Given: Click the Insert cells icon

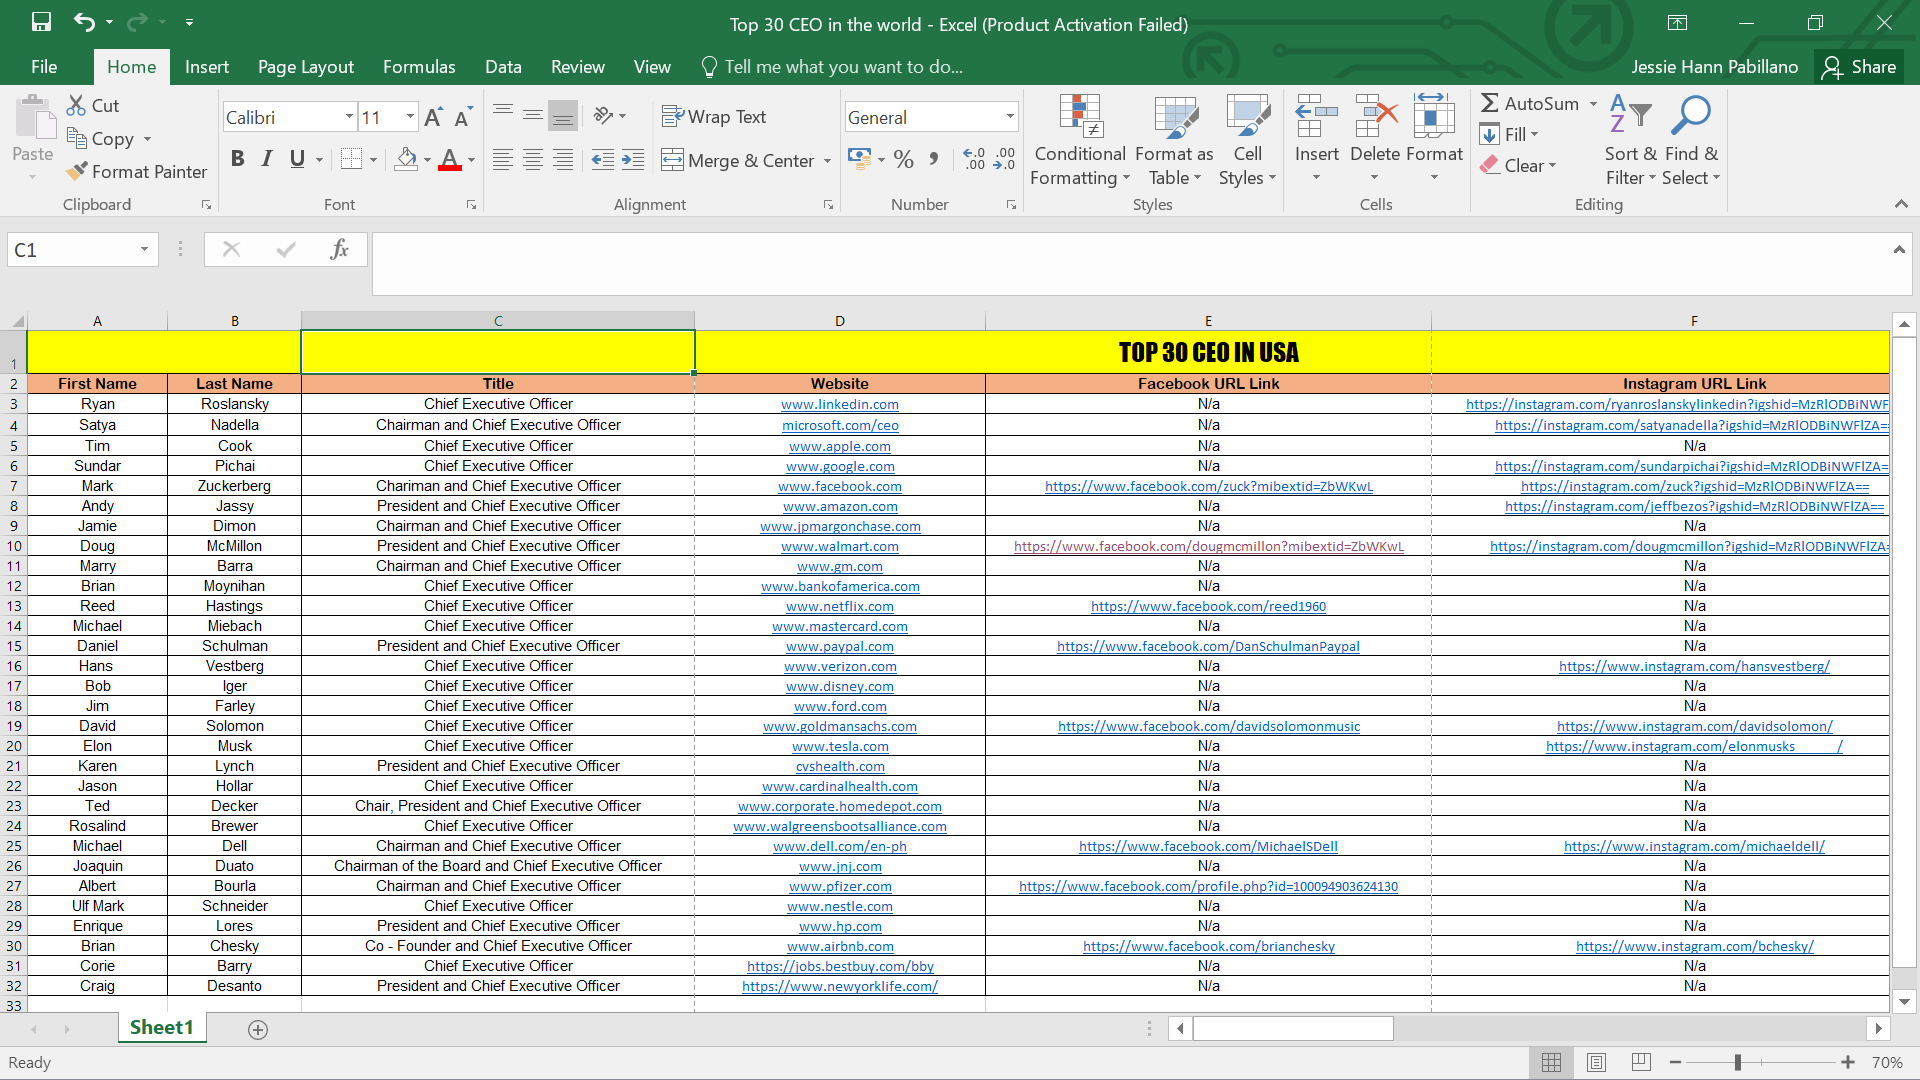Looking at the screenshot, I should 1317,117.
